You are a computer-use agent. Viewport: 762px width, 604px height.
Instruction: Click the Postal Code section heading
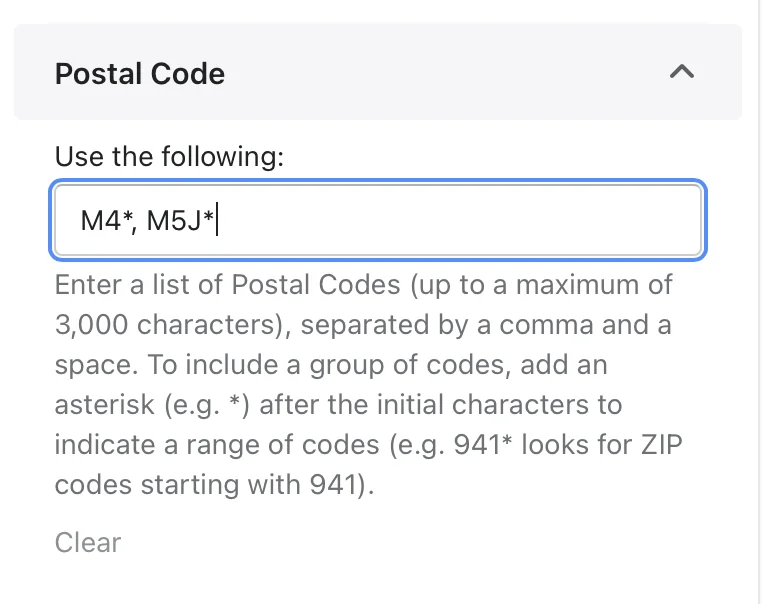(x=140, y=74)
